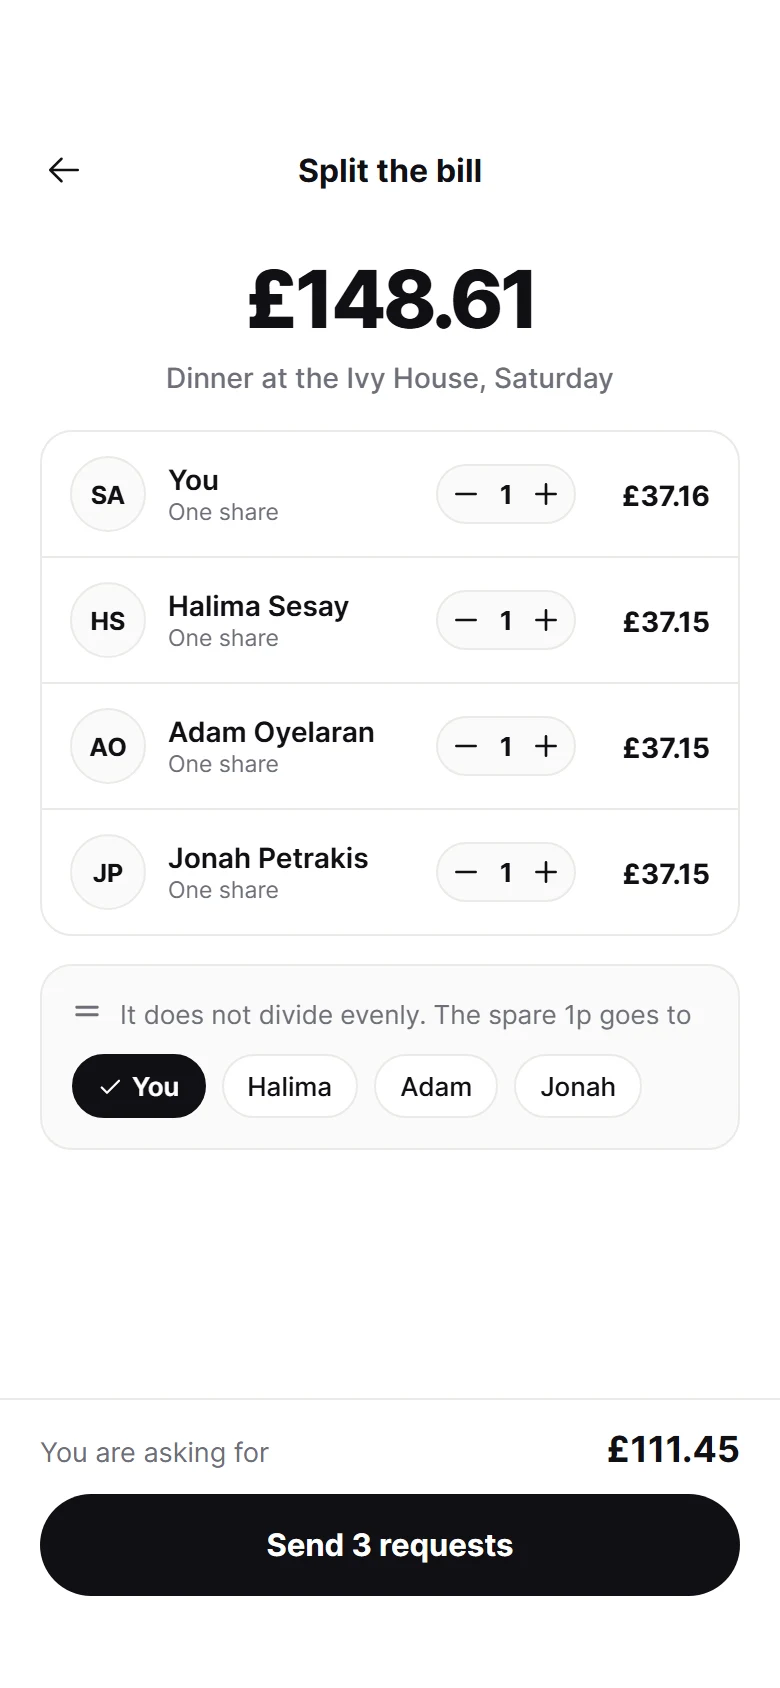Remove a share from Adam Oyelaran
This screenshot has height=1688, width=780.
tap(466, 746)
